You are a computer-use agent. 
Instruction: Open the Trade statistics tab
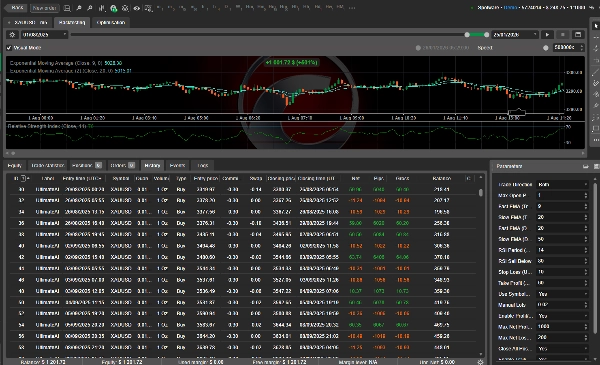(x=47, y=166)
